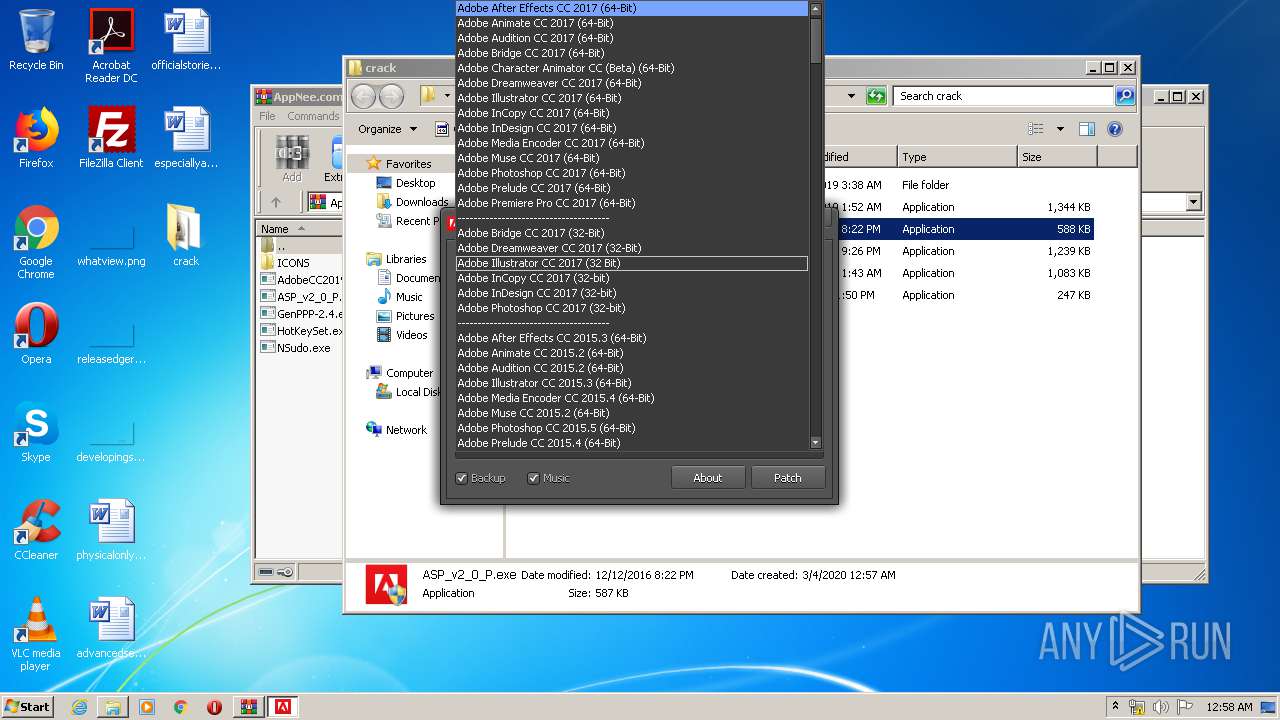This screenshot has width=1280, height=720.
Task: Click the WinRAR taskbar button
Action: pos(249,707)
